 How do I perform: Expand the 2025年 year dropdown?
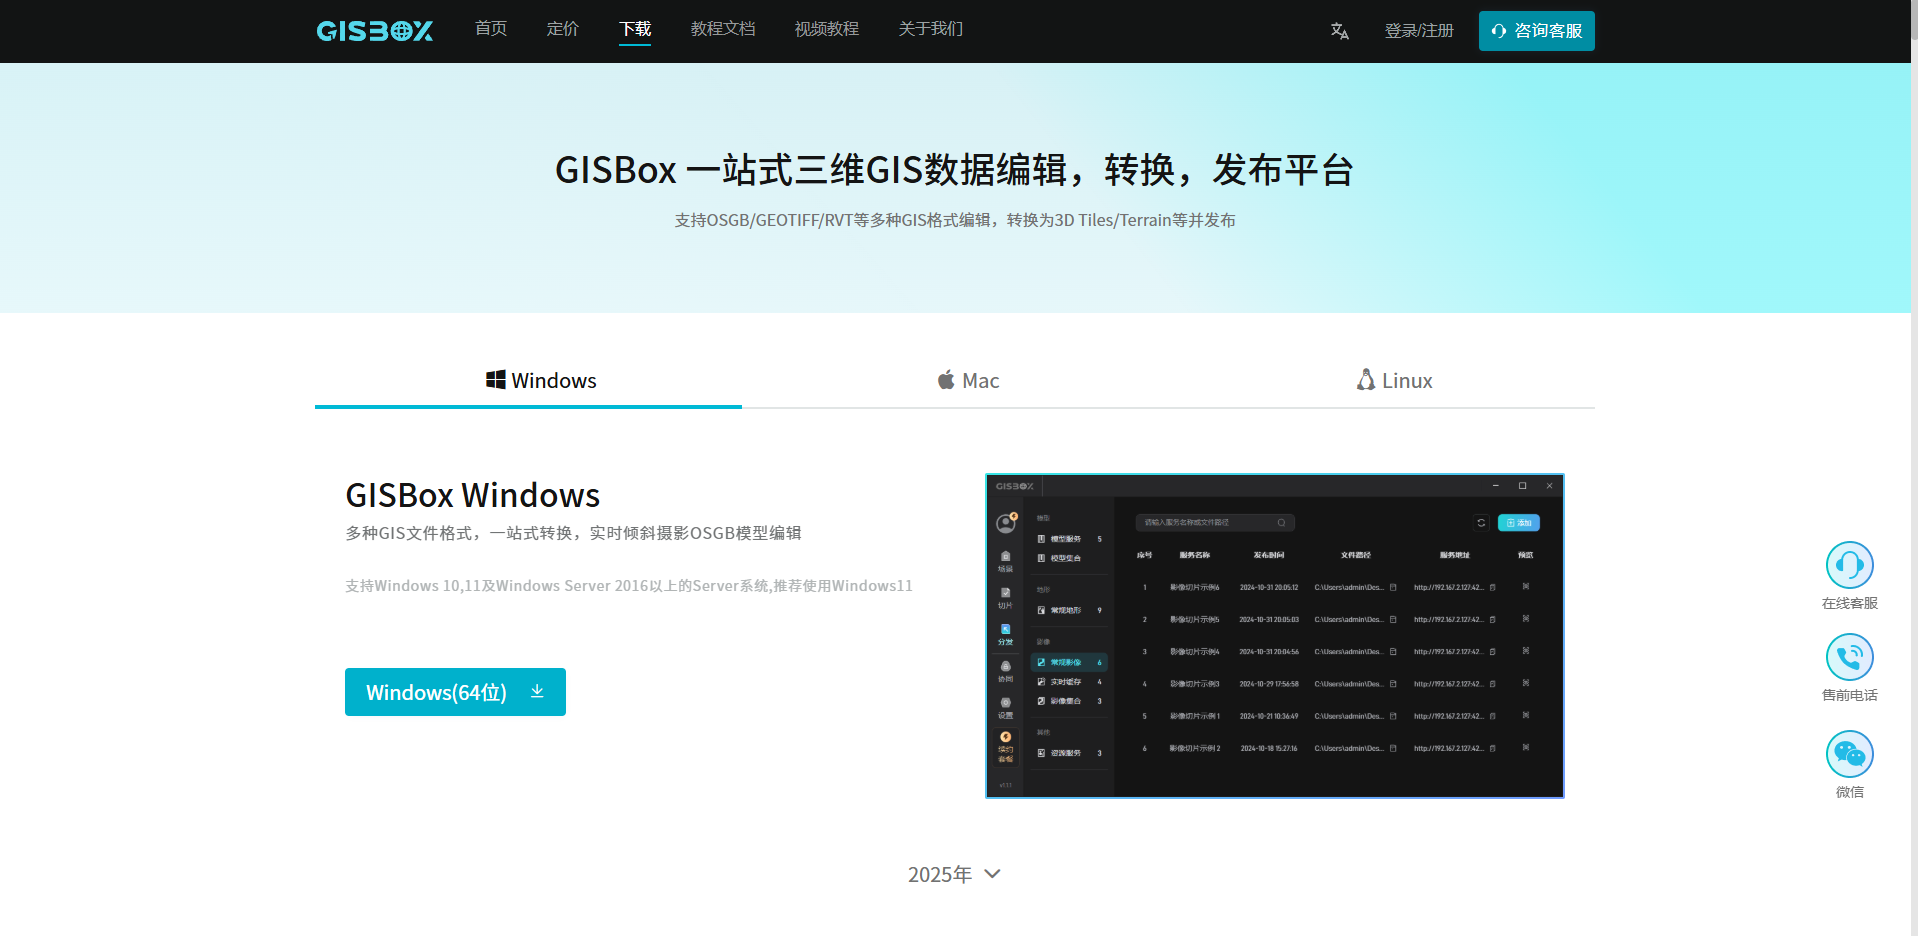[954, 875]
